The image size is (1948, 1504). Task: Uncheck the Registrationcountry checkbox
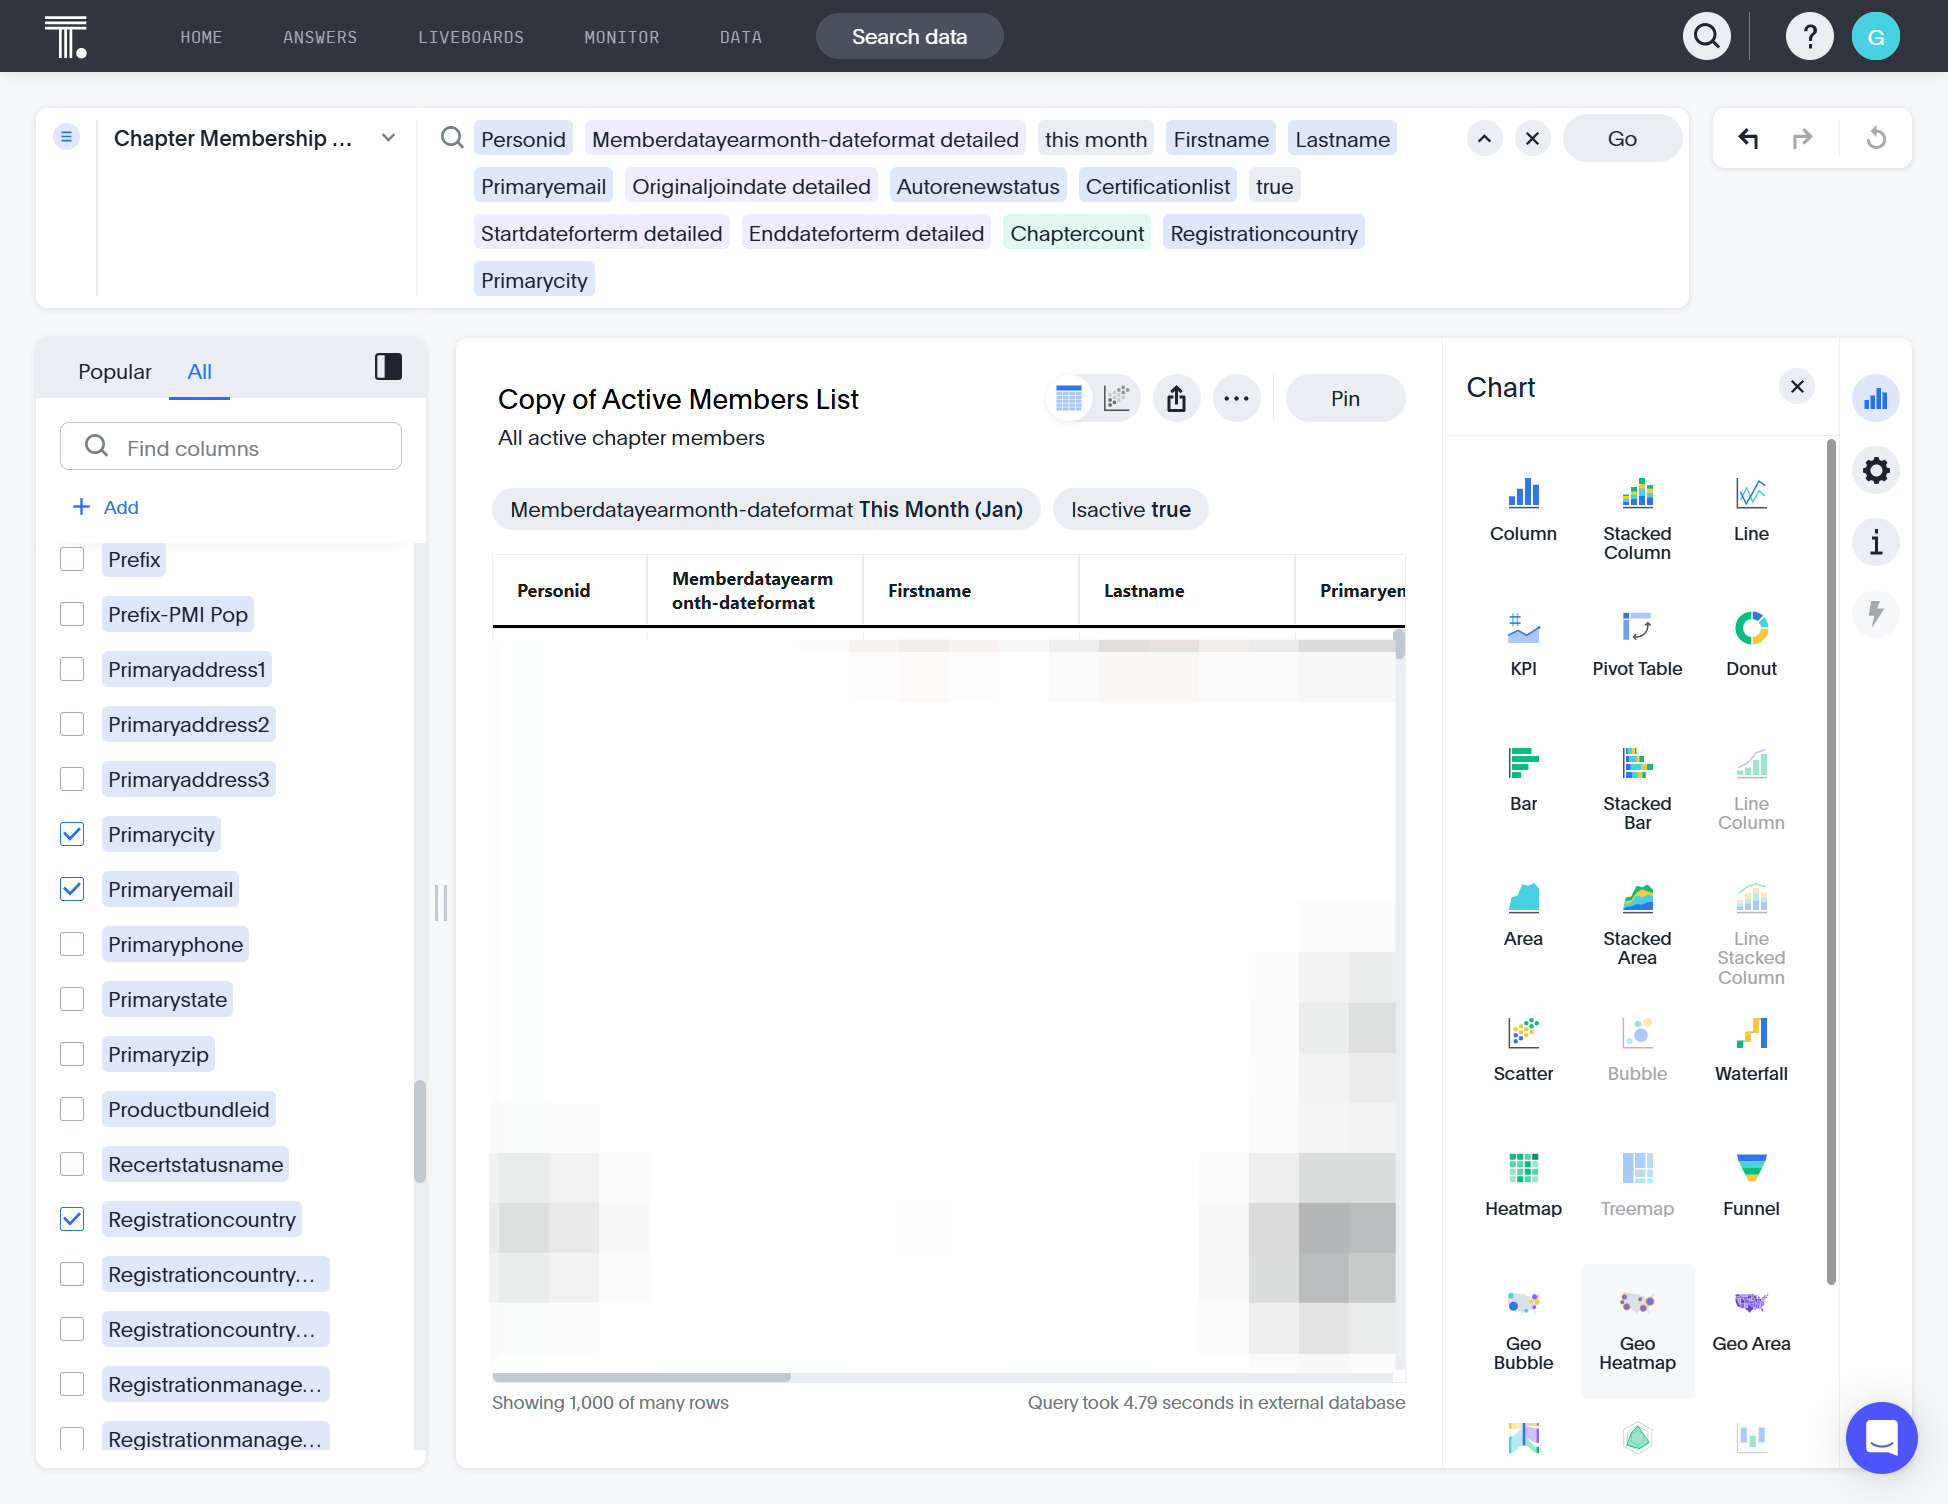tap(72, 1219)
